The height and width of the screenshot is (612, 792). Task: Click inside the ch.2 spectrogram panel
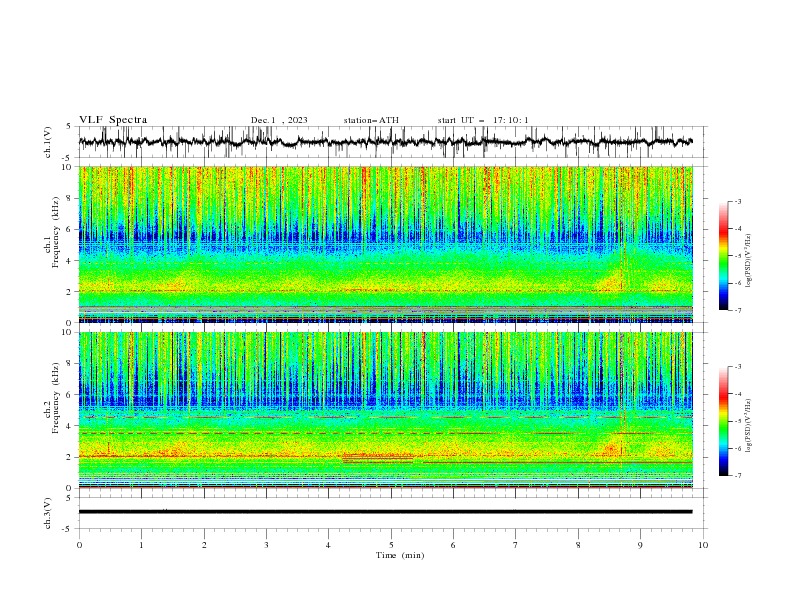tap(385, 410)
